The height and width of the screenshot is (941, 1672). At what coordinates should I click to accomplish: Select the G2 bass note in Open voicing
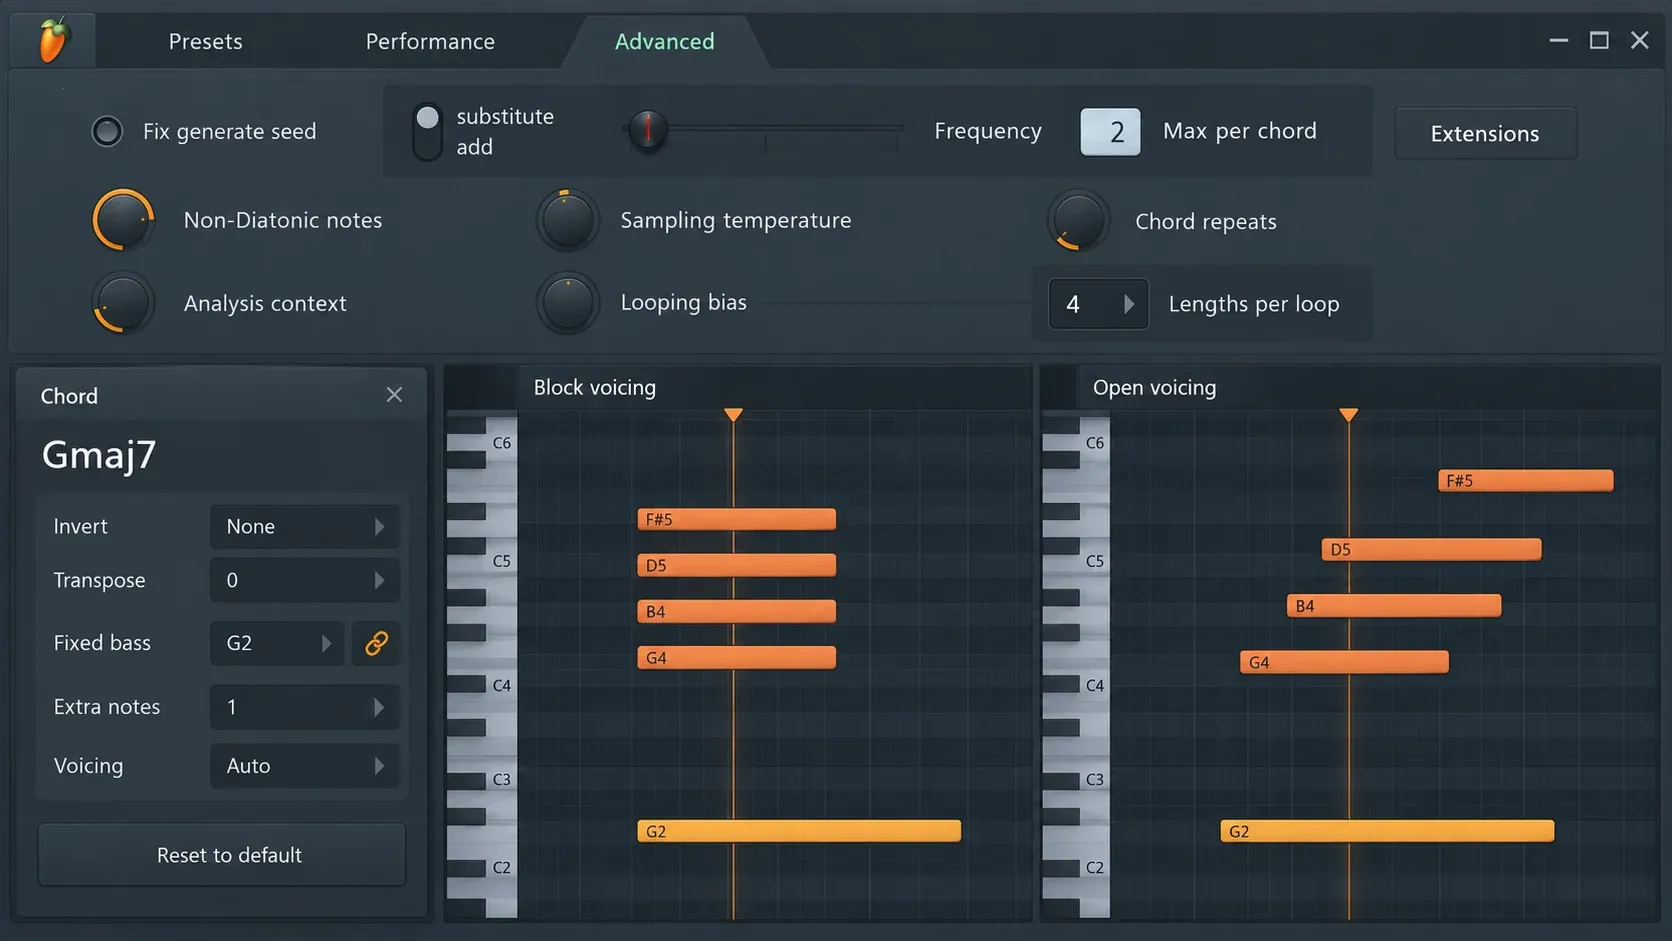[x=1388, y=831]
